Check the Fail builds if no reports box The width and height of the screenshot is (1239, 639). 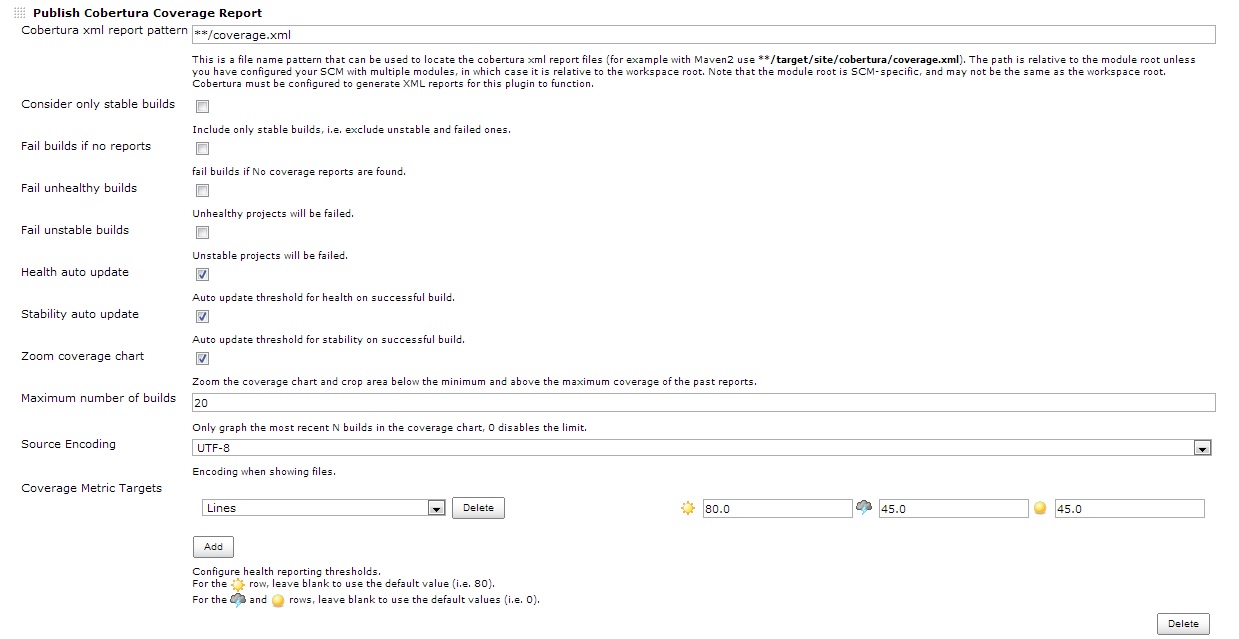pos(202,148)
